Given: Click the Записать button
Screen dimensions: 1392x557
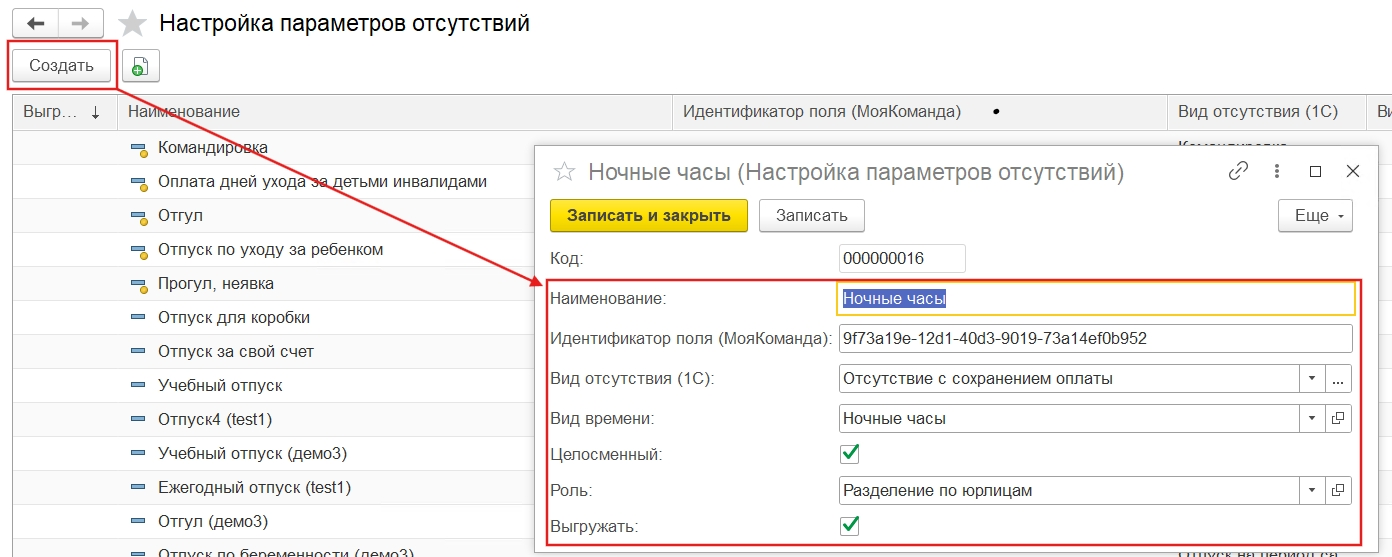Looking at the screenshot, I should pos(812,215).
